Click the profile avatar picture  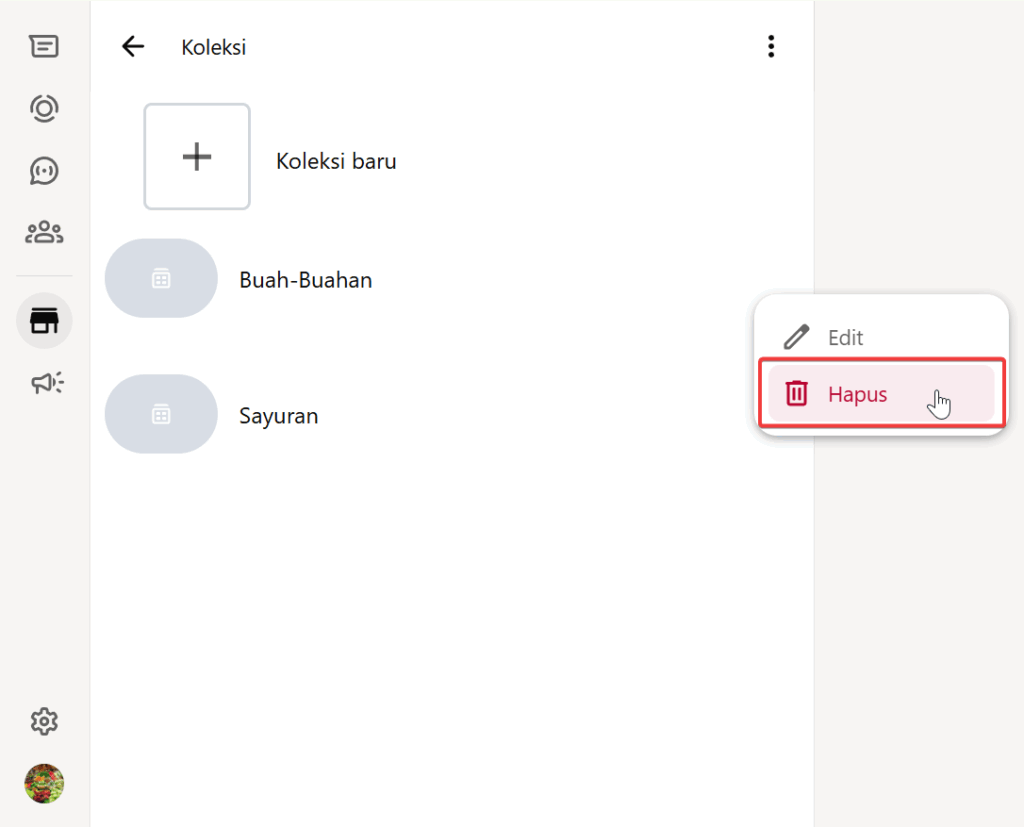pyautogui.click(x=44, y=783)
